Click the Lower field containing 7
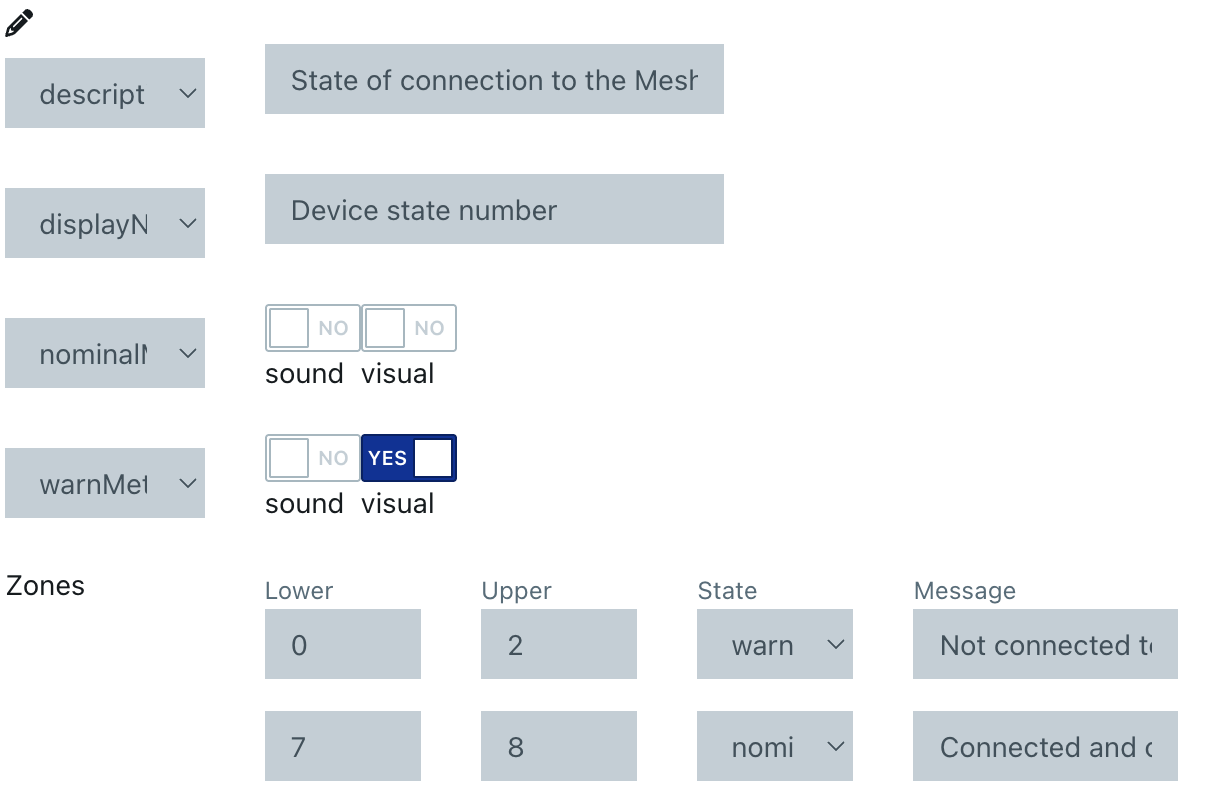This screenshot has height=810, width=1214. coord(343,746)
